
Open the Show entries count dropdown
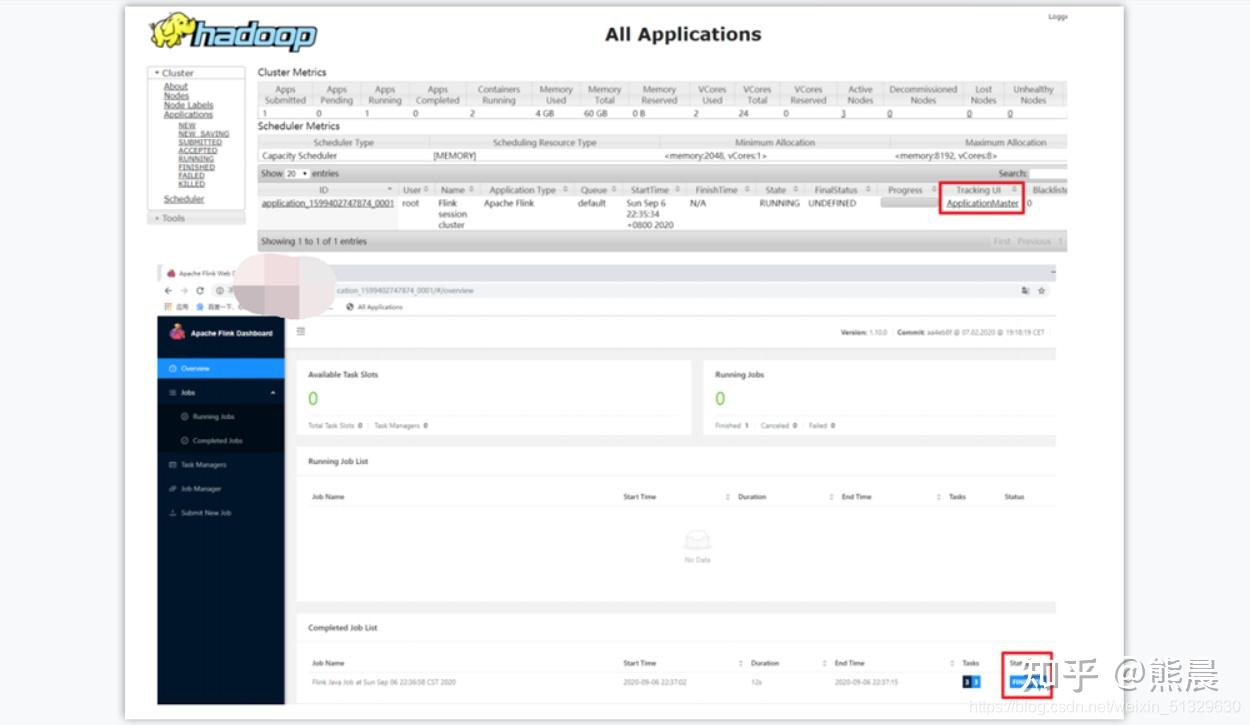coord(297,173)
